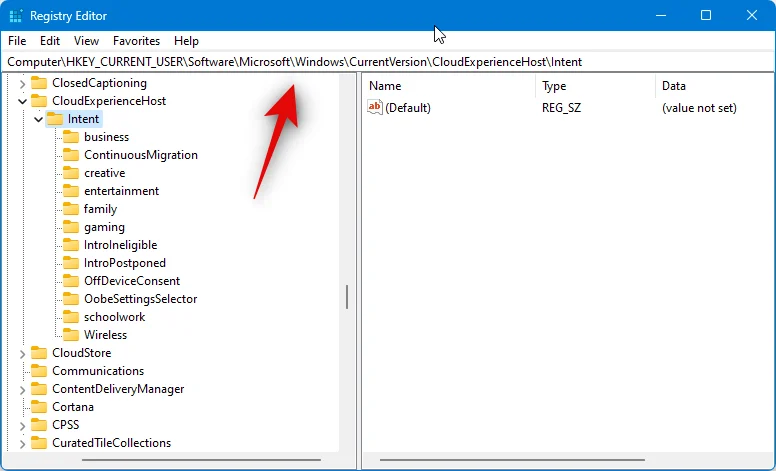Click the CloudExperienceHost folder icon

click(x=39, y=101)
